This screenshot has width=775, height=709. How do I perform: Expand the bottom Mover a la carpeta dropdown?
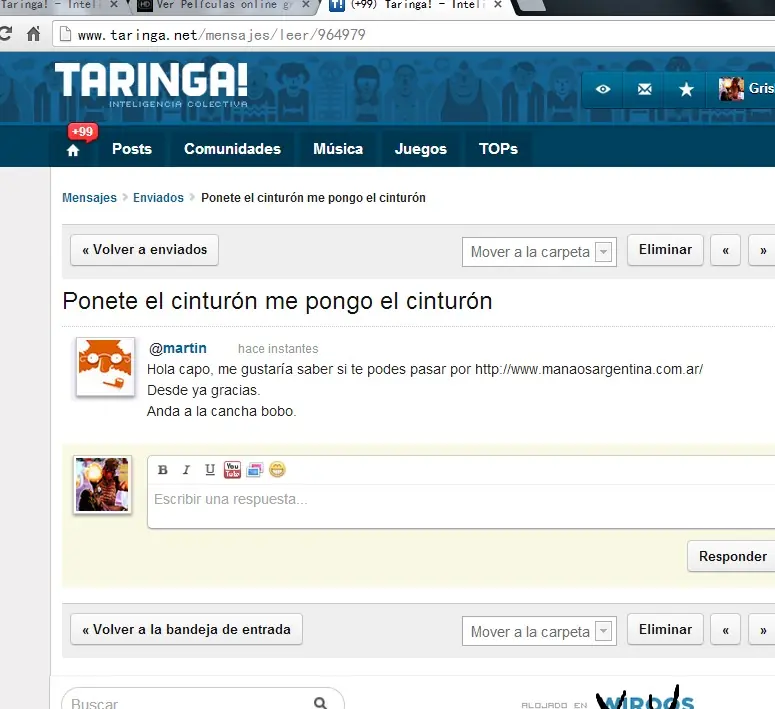(x=539, y=631)
